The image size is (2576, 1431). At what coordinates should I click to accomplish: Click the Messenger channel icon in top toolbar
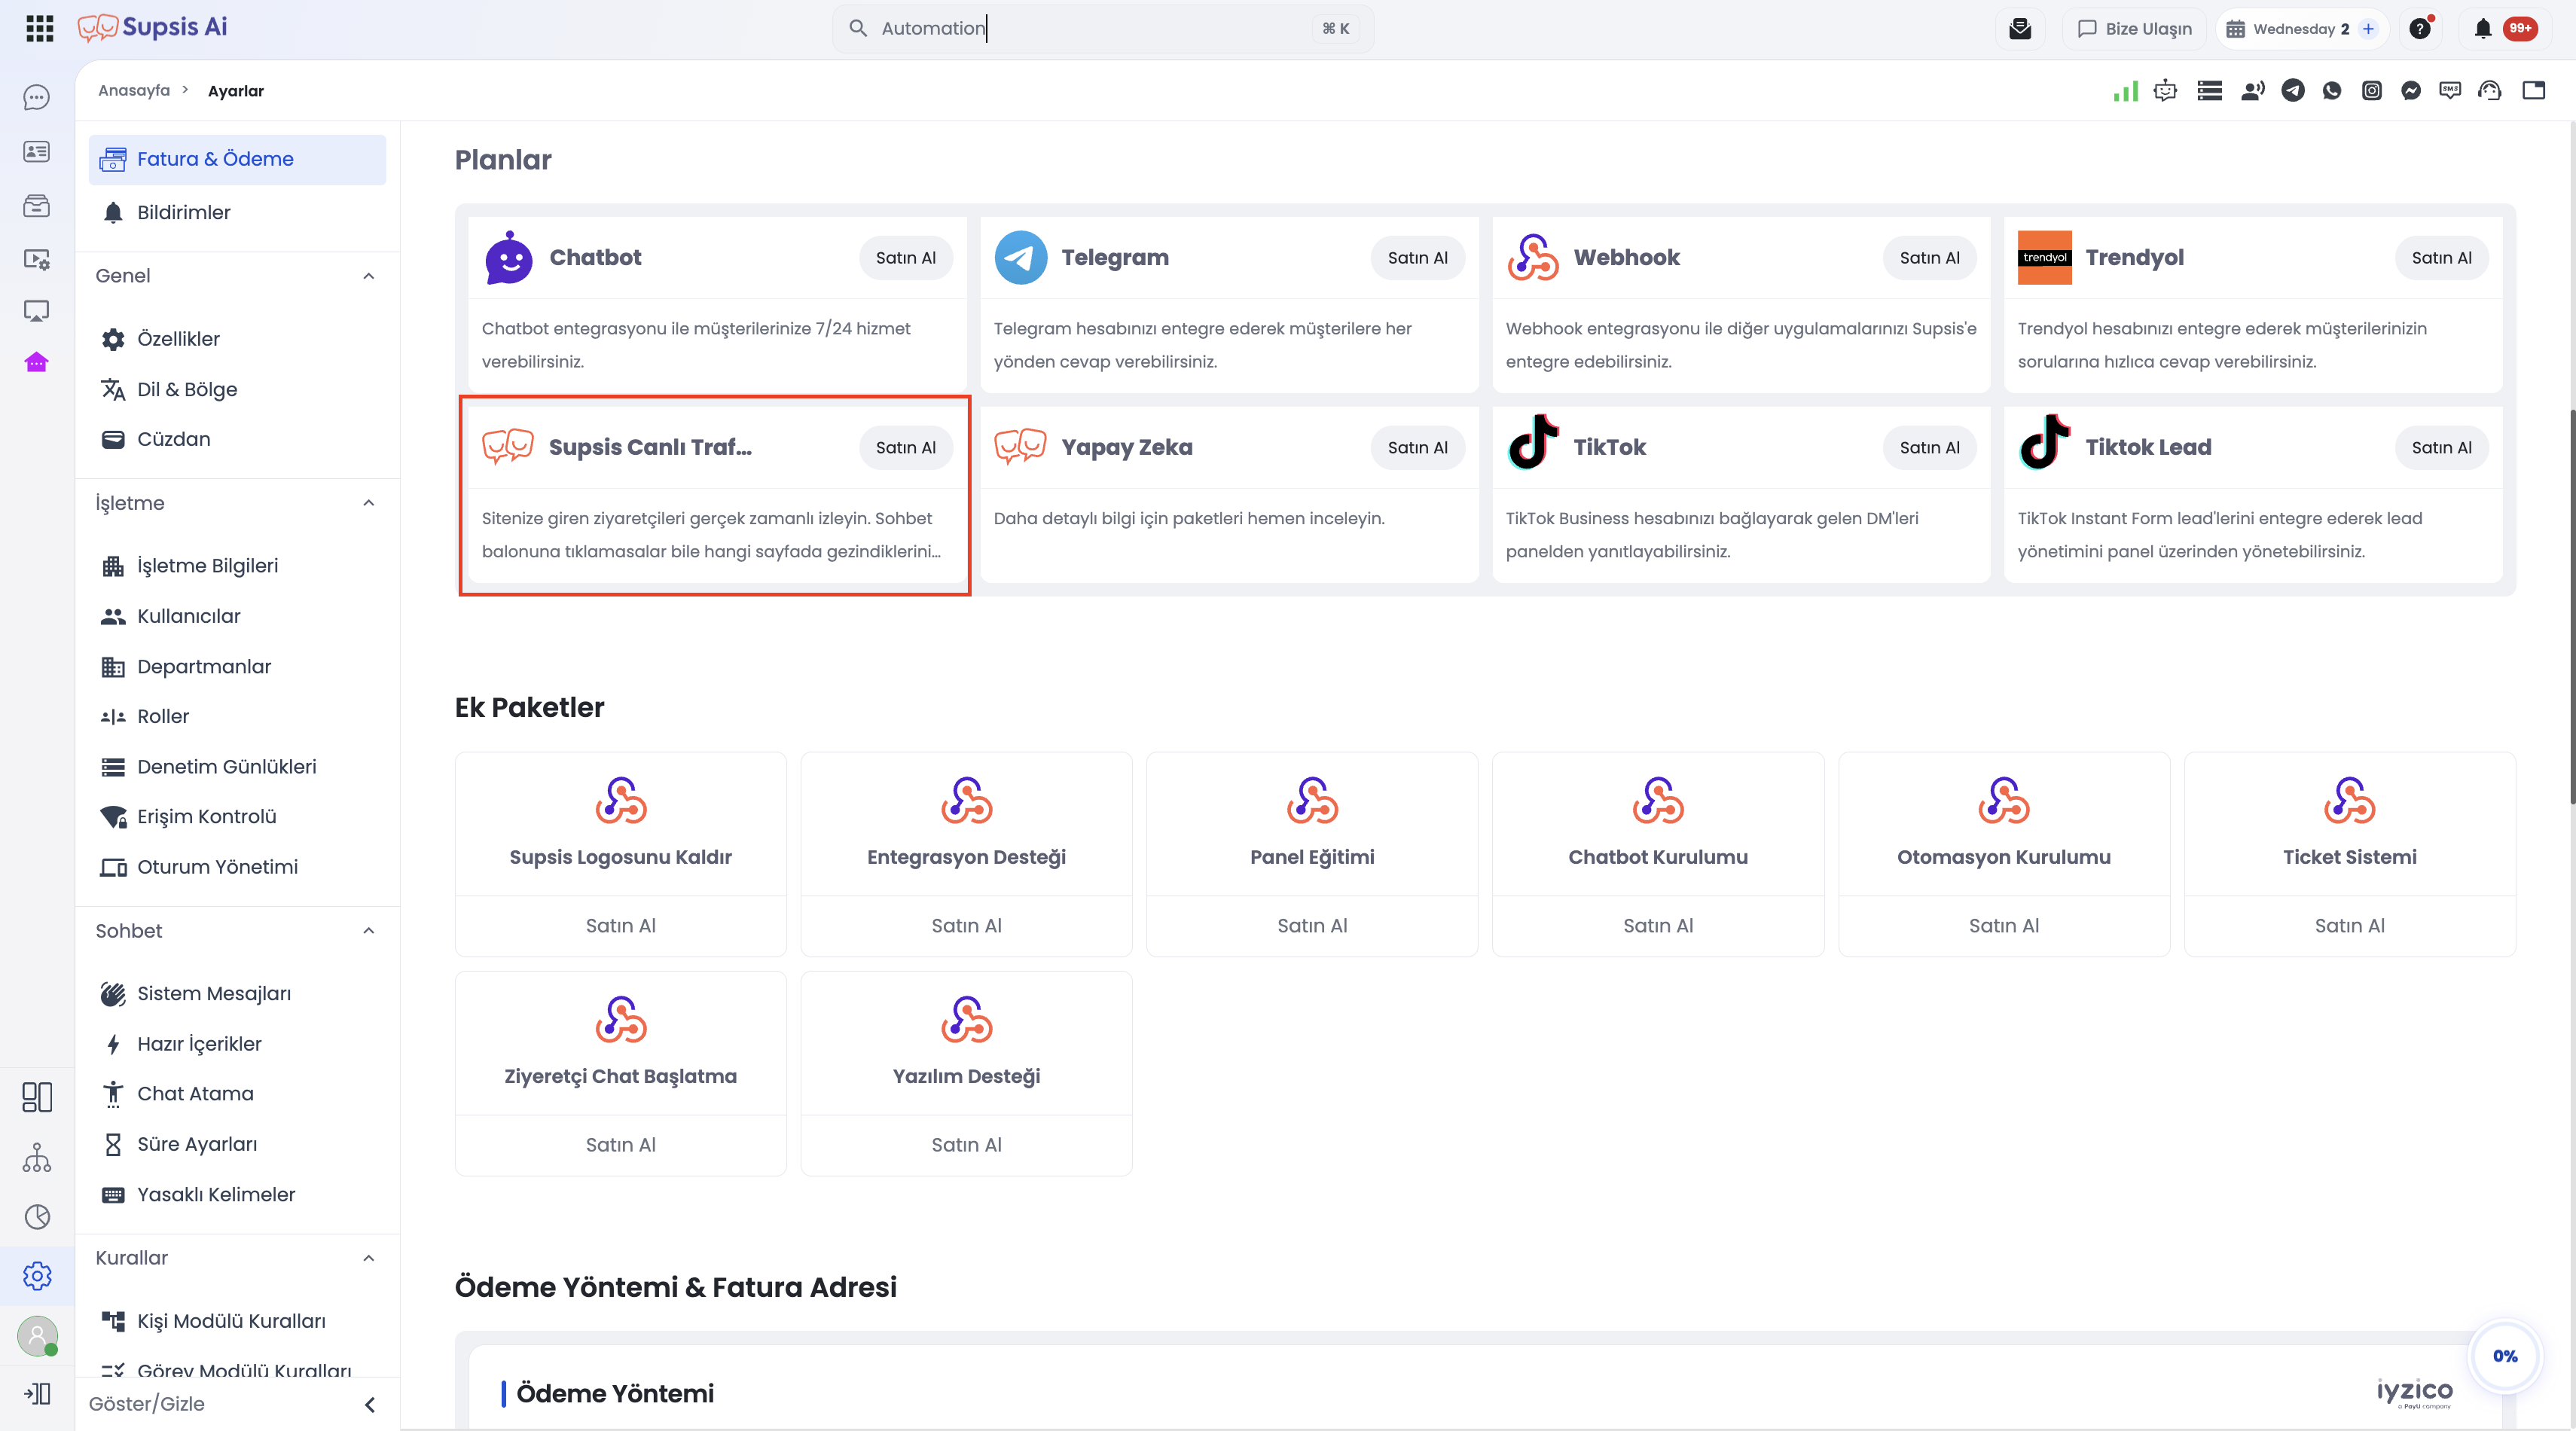(2411, 91)
